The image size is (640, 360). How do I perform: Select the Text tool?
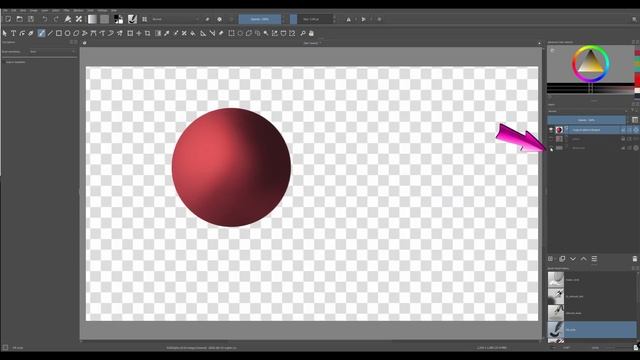(13, 33)
